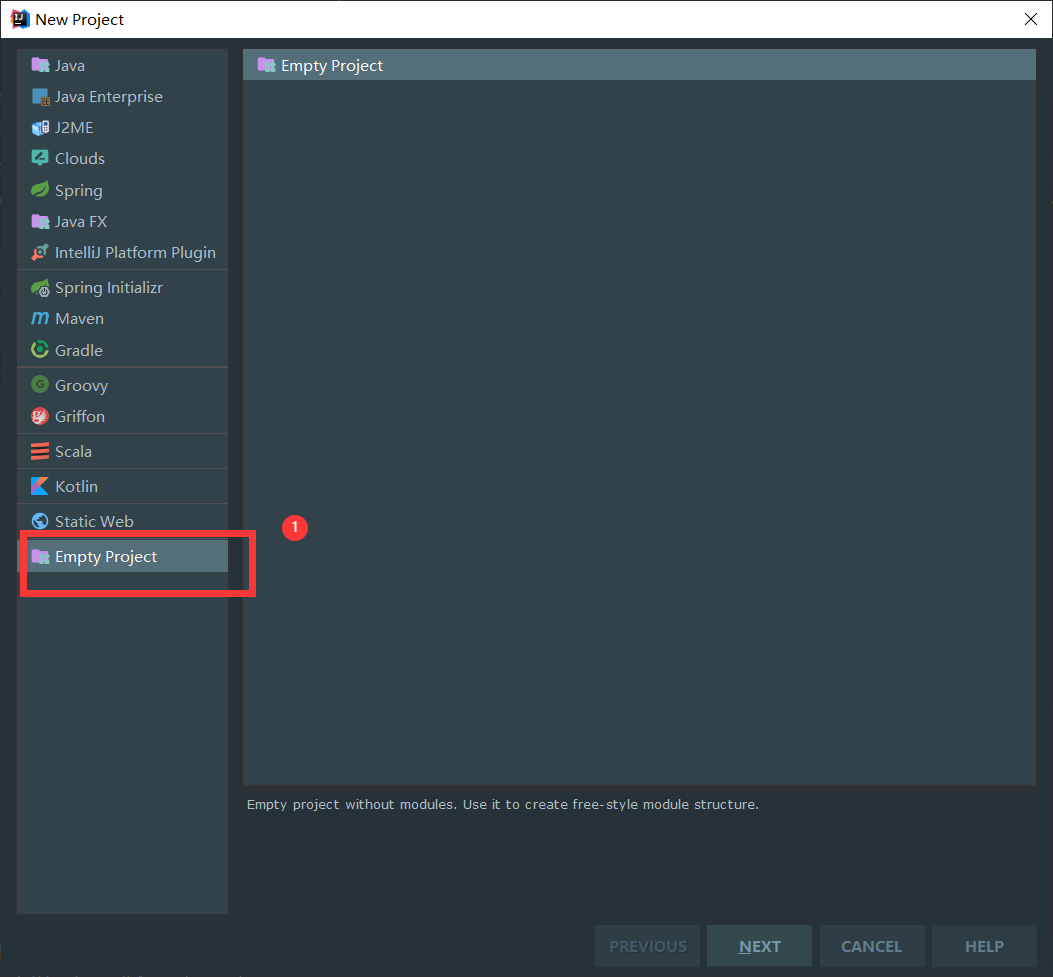
Task: Click the J2ME phone icon
Action: click(x=40, y=128)
